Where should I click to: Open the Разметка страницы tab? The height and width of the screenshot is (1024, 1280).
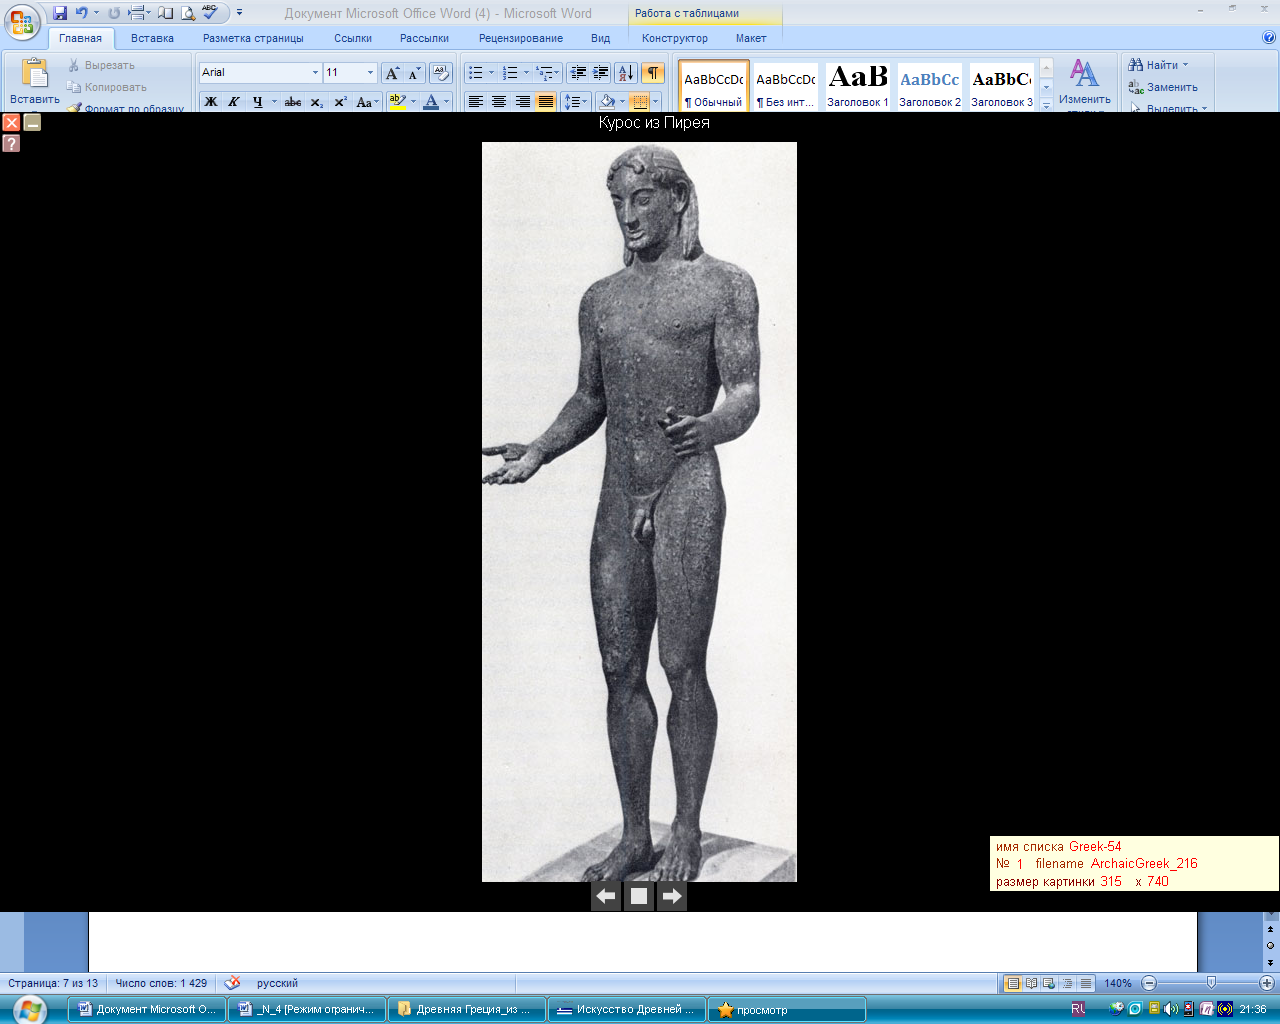253,38
